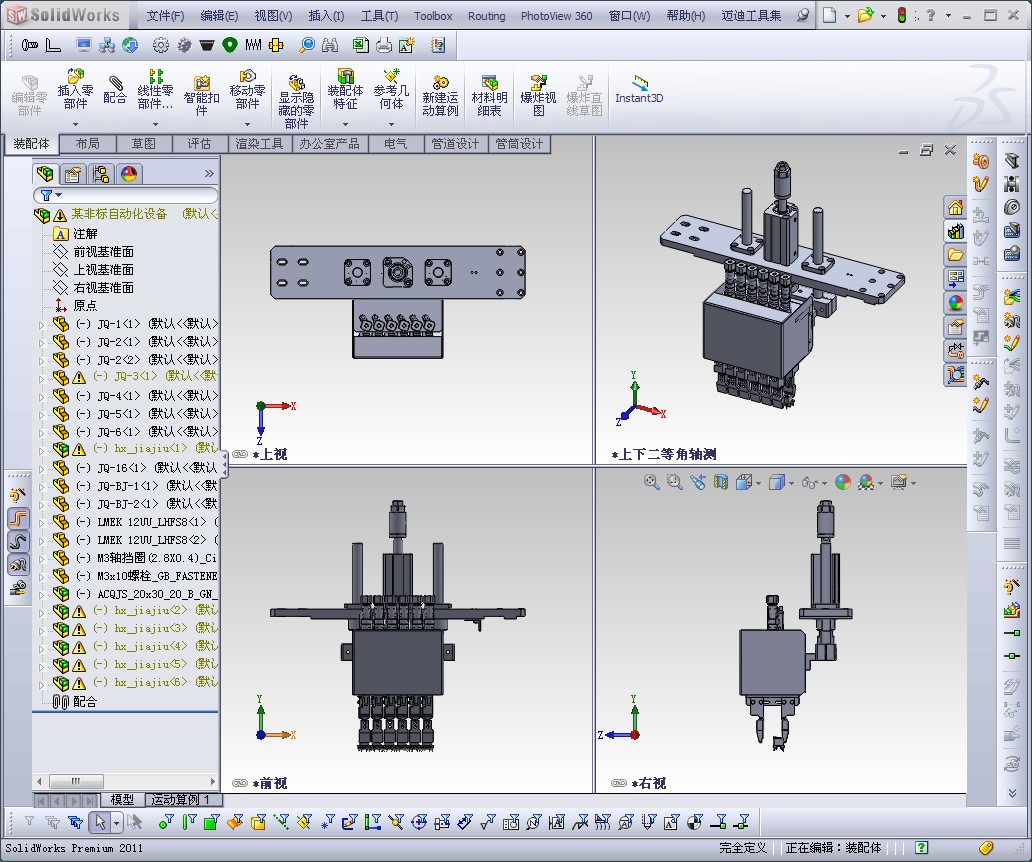This screenshot has height=862, width=1032.
Task: Open the 工具(T) menu
Action: coord(379,16)
